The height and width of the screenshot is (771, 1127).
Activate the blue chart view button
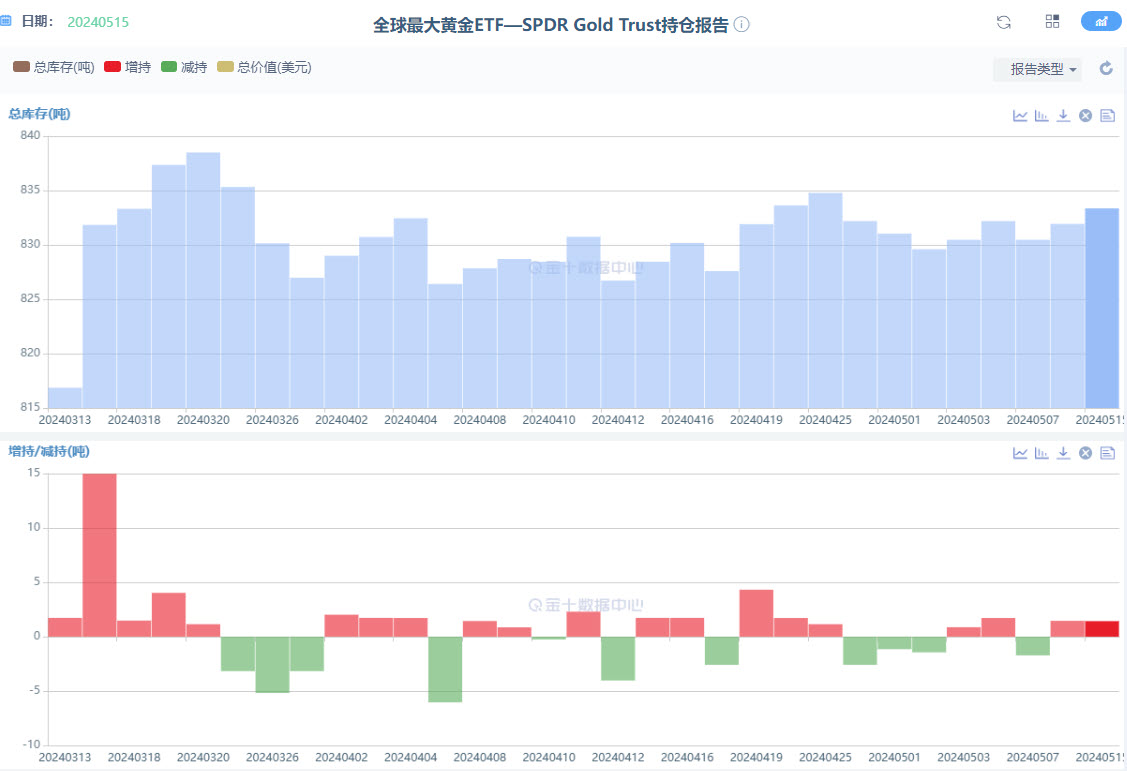coord(1100,22)
